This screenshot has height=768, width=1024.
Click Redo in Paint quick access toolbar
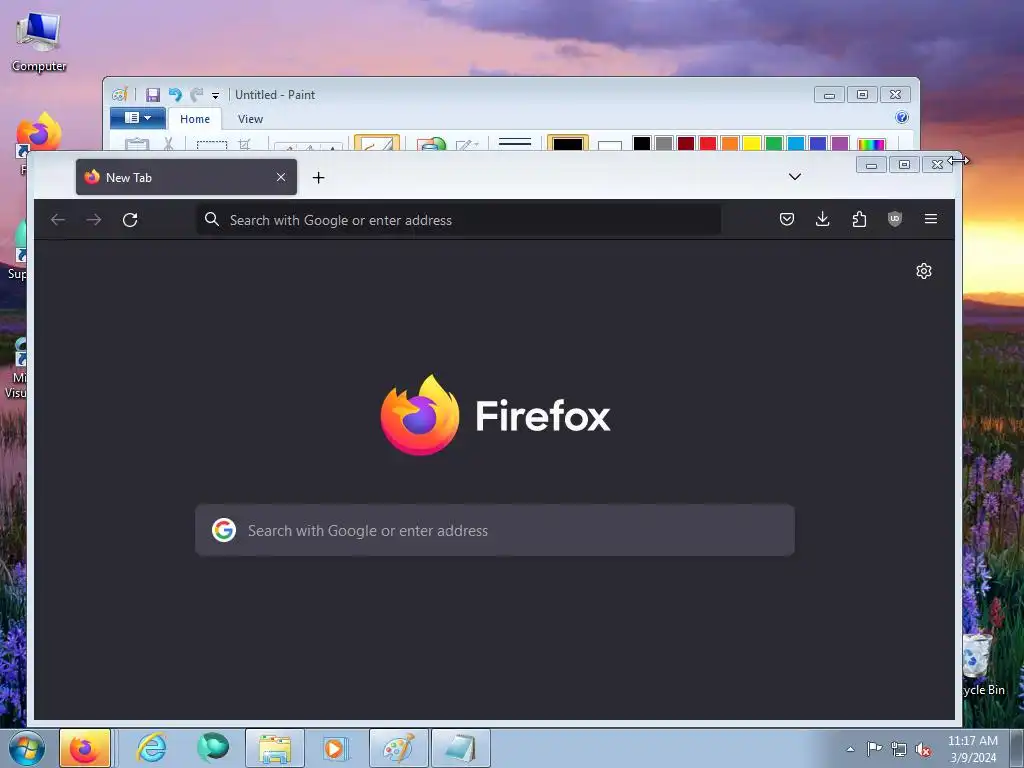[197, 95]
